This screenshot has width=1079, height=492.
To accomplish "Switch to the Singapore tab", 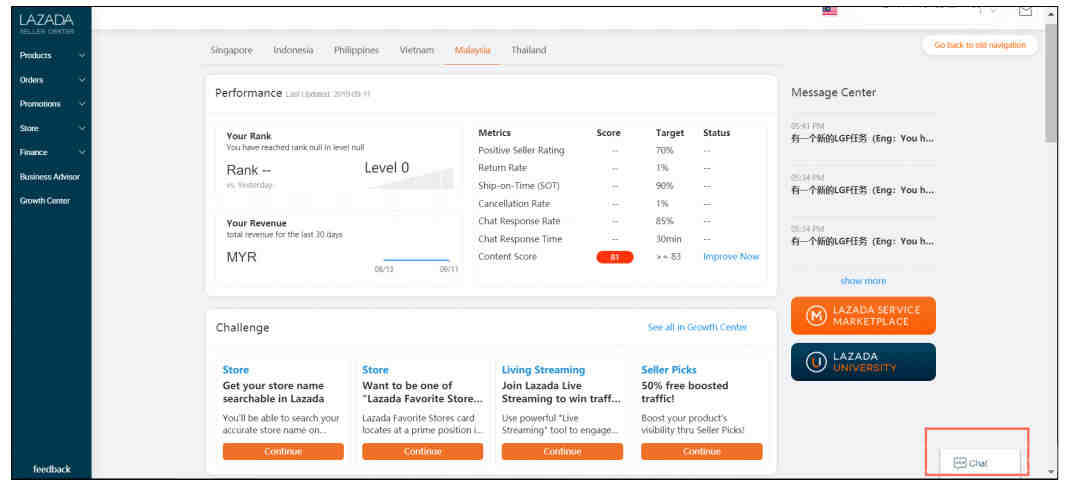I will [x=231, y=50].
